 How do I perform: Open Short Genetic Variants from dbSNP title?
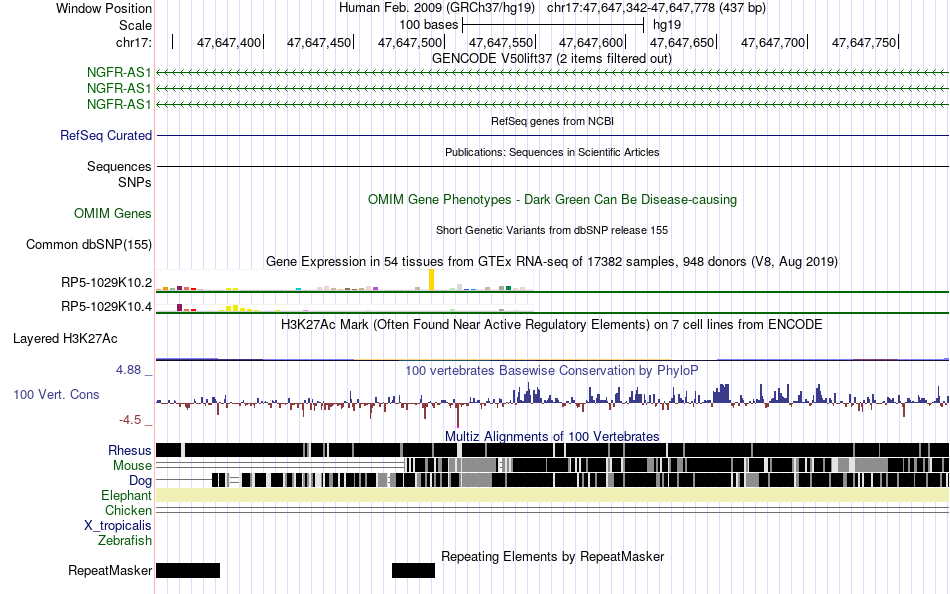pyautogui.click(x=552, y=230)
